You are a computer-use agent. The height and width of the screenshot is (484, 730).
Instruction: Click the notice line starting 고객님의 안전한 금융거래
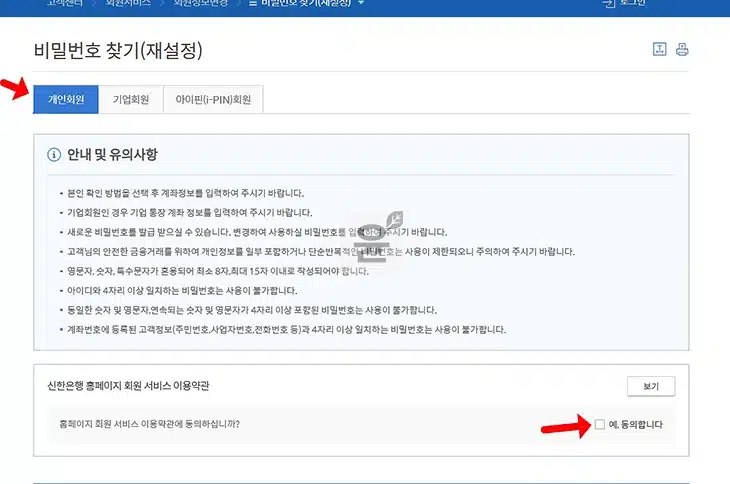[x=321, y=252]
